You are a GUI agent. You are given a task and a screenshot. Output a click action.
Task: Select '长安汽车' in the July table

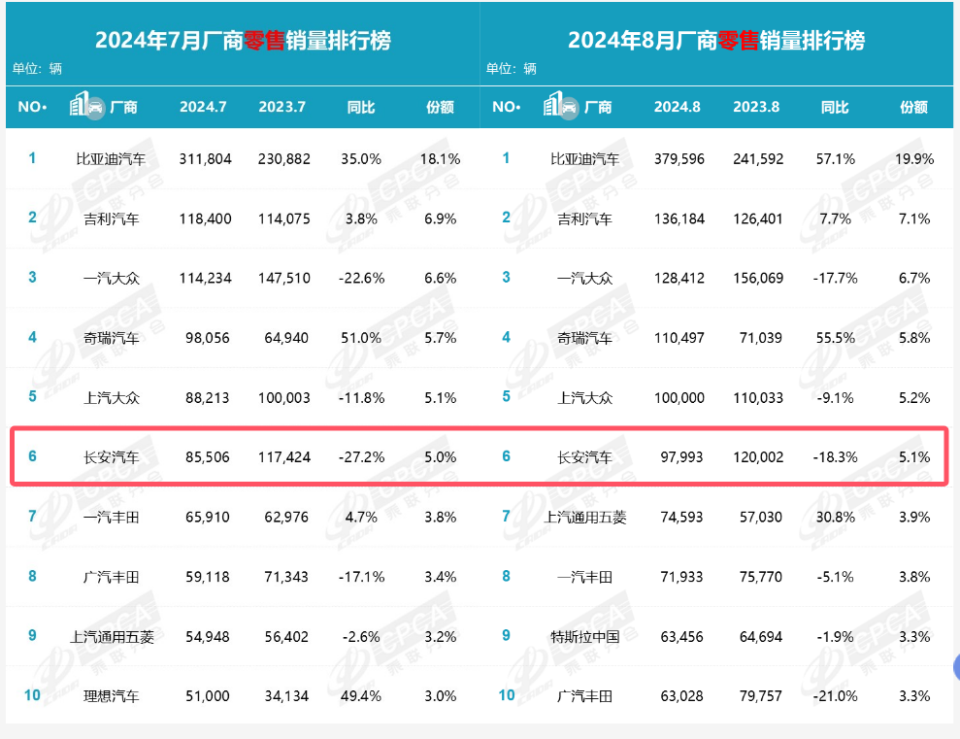(111, 457)
